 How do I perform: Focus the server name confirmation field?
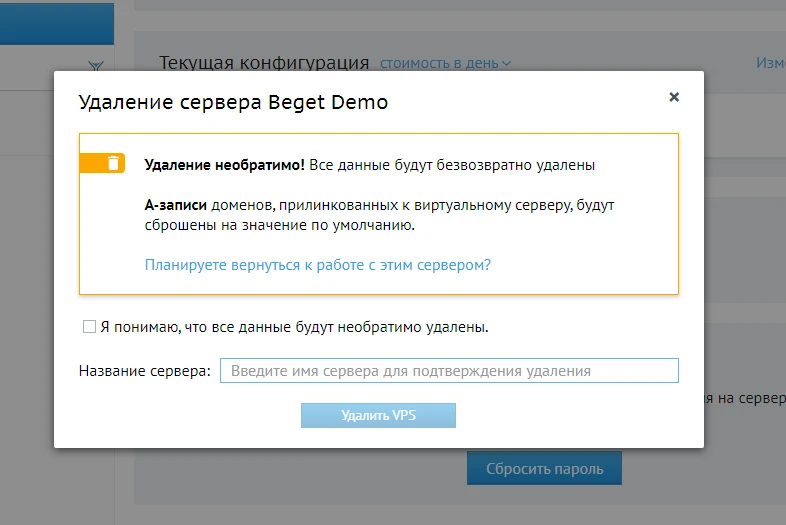coord(449,371)
